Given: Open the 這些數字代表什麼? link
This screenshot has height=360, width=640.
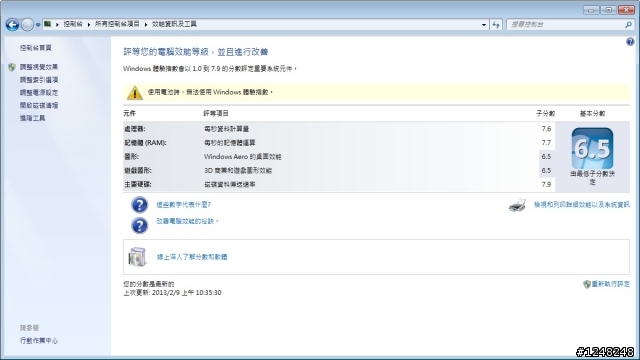Looking at the screenshot, I should point(184,205).
